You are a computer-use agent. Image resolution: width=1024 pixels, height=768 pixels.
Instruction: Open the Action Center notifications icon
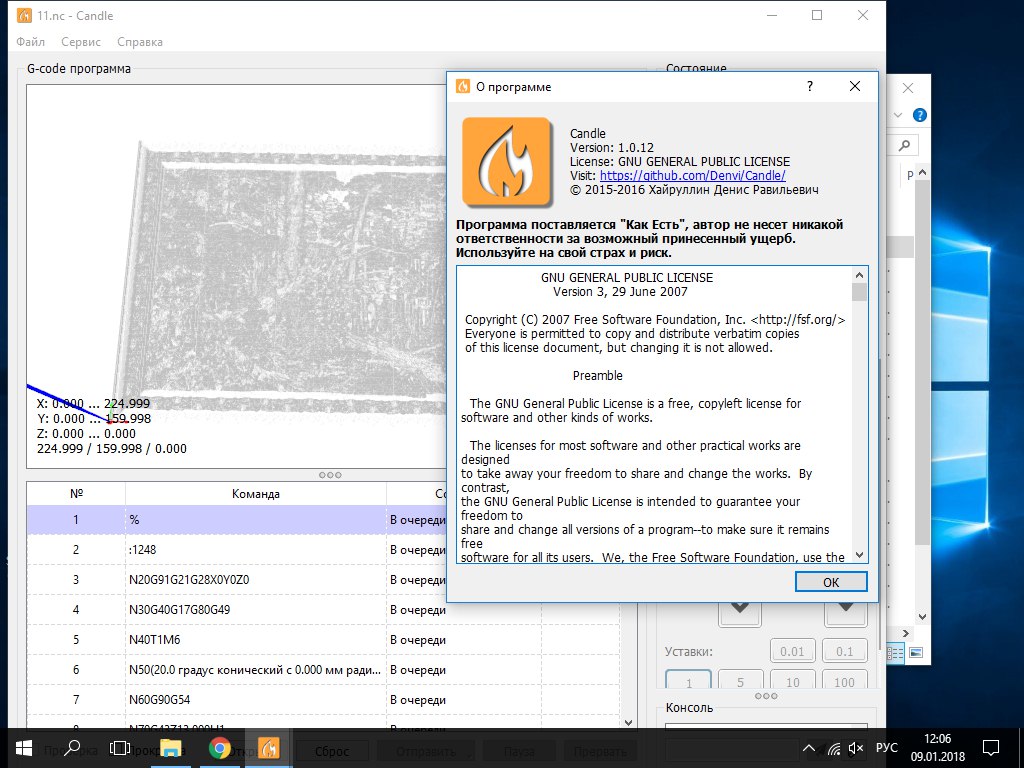coord(991,748)
